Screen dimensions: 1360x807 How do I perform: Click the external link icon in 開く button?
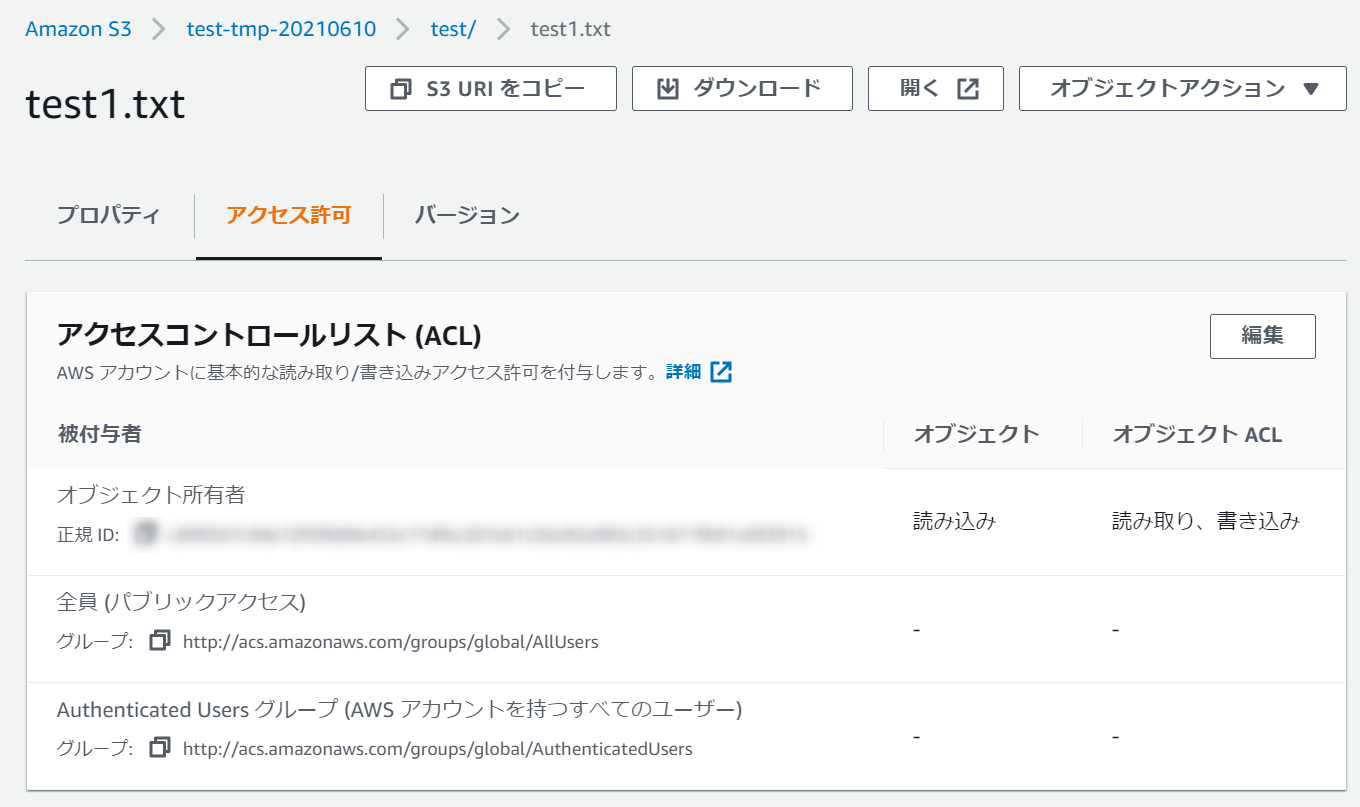click(x=967, y=89)
